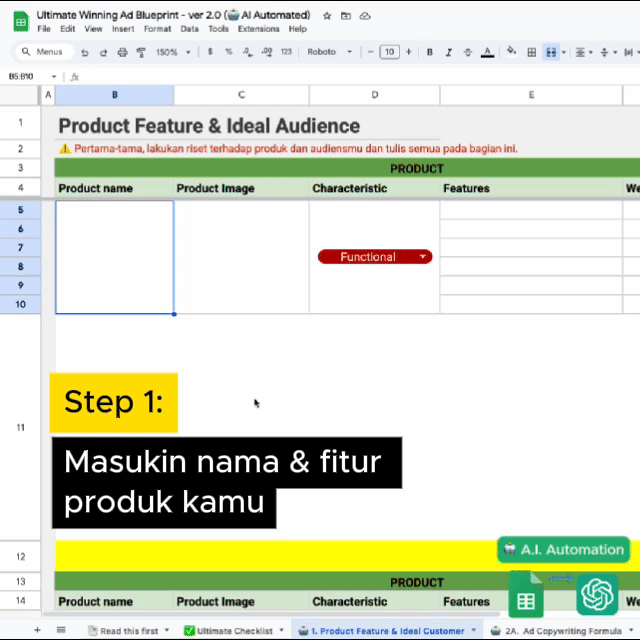Open the Functional characteristic dropdown chip
Image resolution: width=640 pixels, height=640 pixels.
coord(375,257)
